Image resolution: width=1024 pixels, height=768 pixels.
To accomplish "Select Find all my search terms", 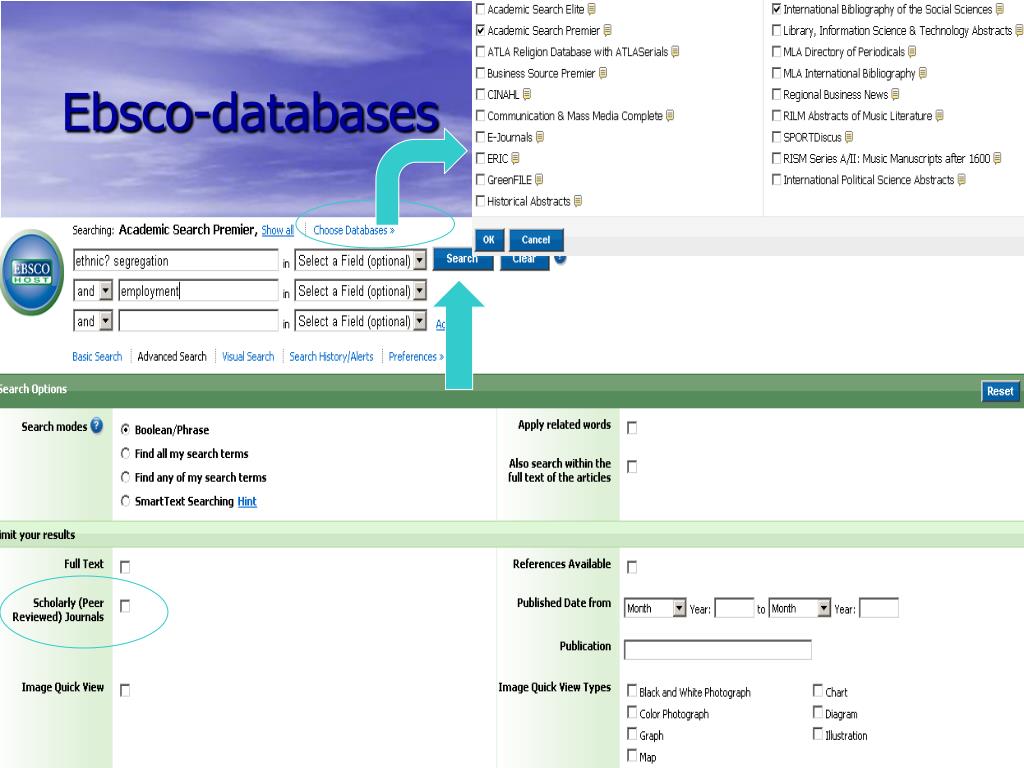I will click(x=125, y=453).
